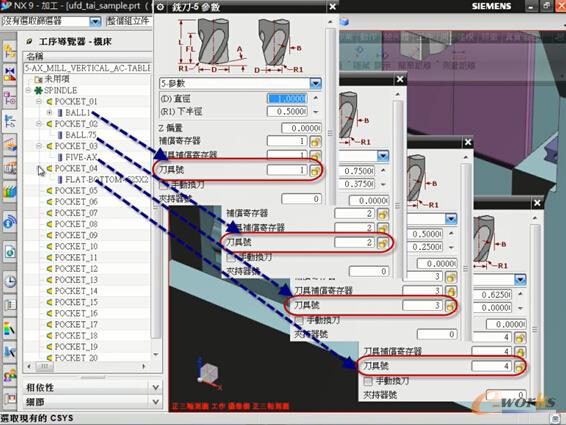
Task: Click lock icon beside 補償寄存器 value 2
Action: click(383, 214)
